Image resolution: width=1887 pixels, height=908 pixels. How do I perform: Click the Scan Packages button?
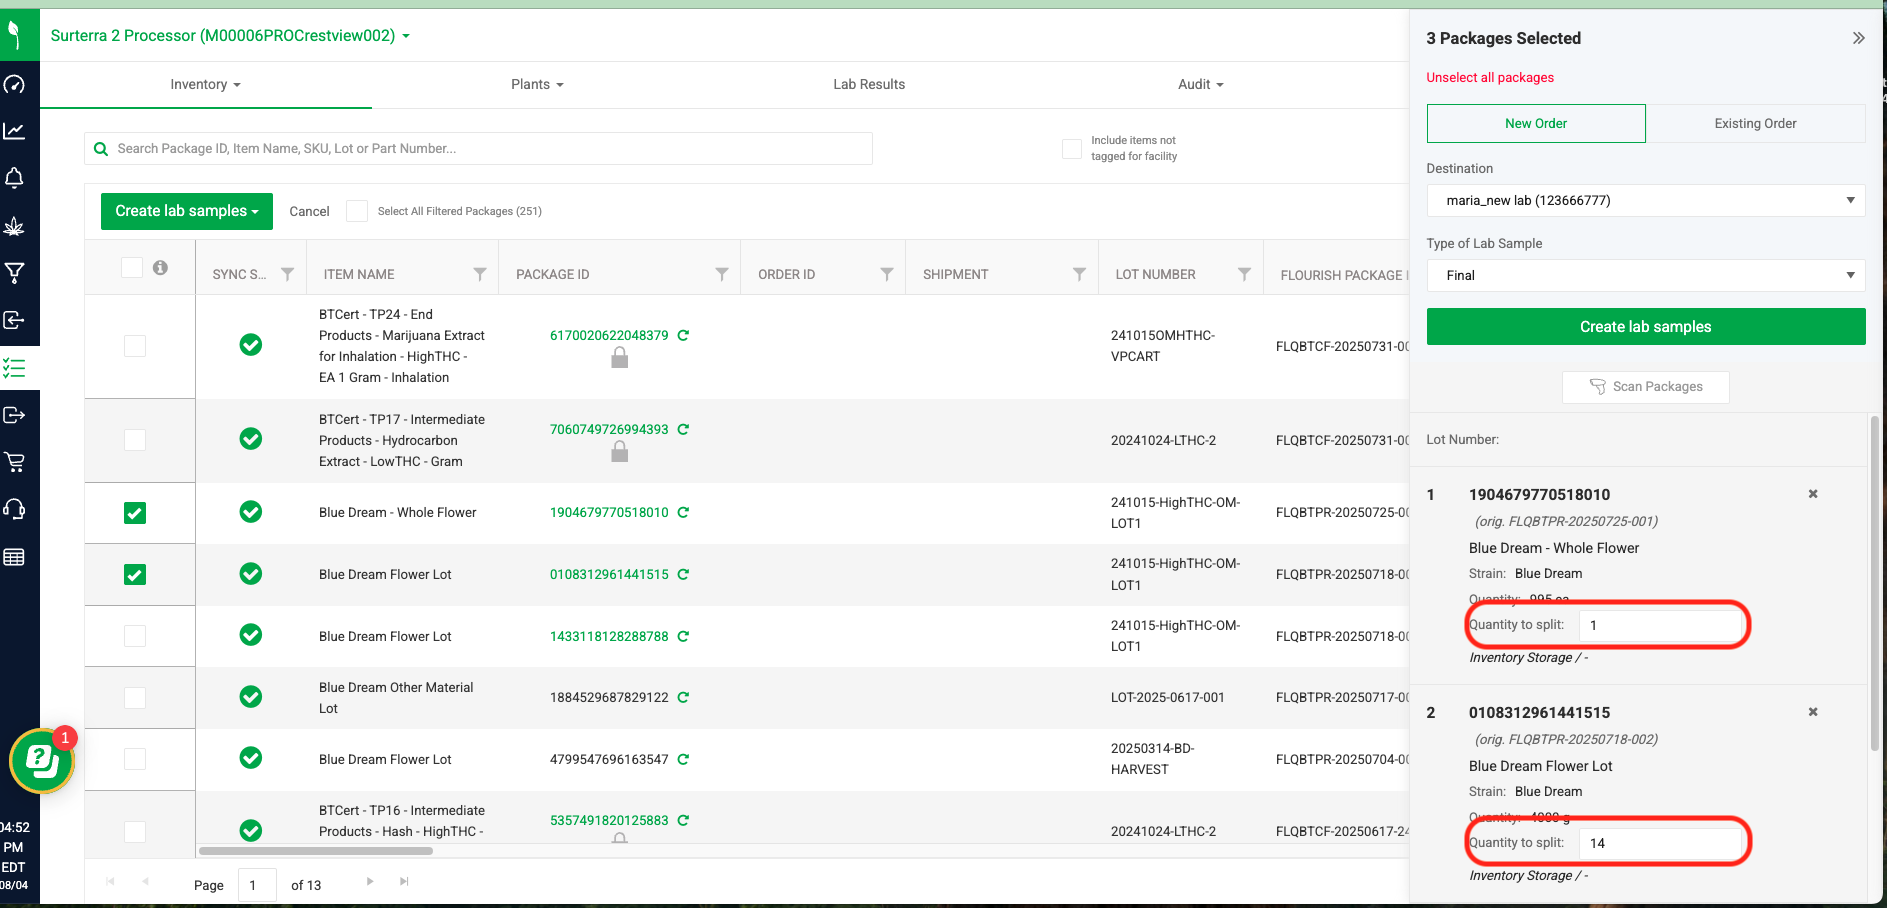[1645, 387]
